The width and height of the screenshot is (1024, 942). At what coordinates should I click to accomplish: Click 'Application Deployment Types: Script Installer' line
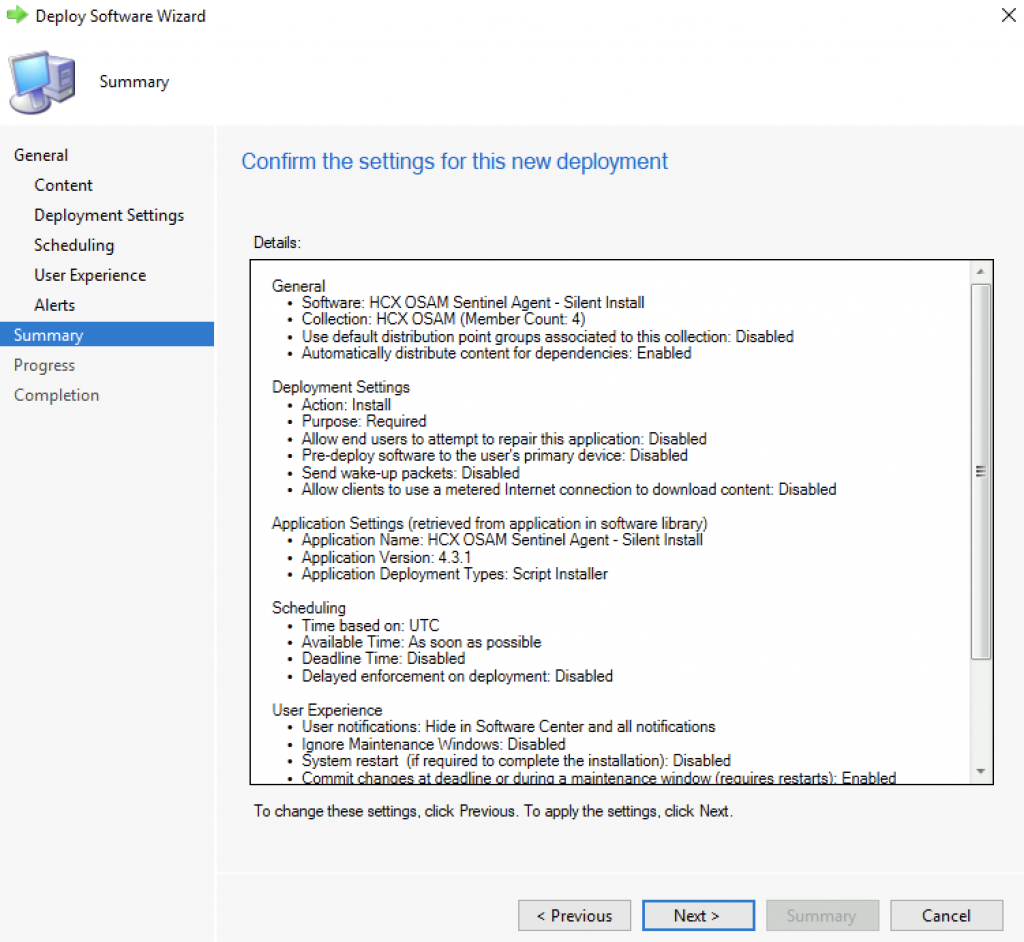click(455, 574)
